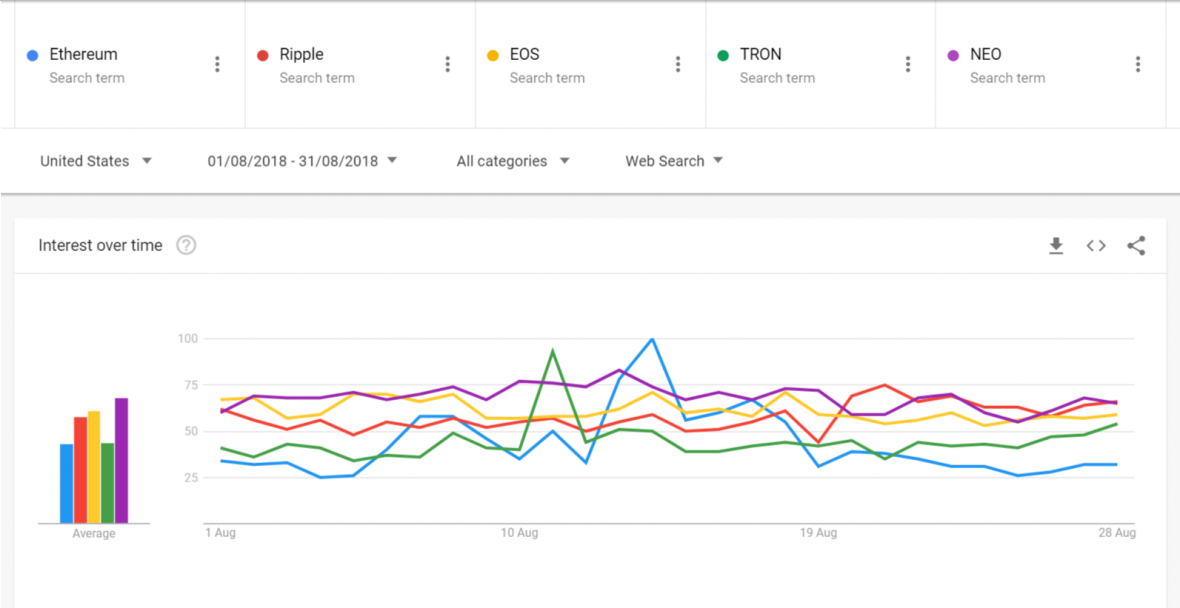
Task: Expand the All categories dropdown
Action: [x=512, y=161]
